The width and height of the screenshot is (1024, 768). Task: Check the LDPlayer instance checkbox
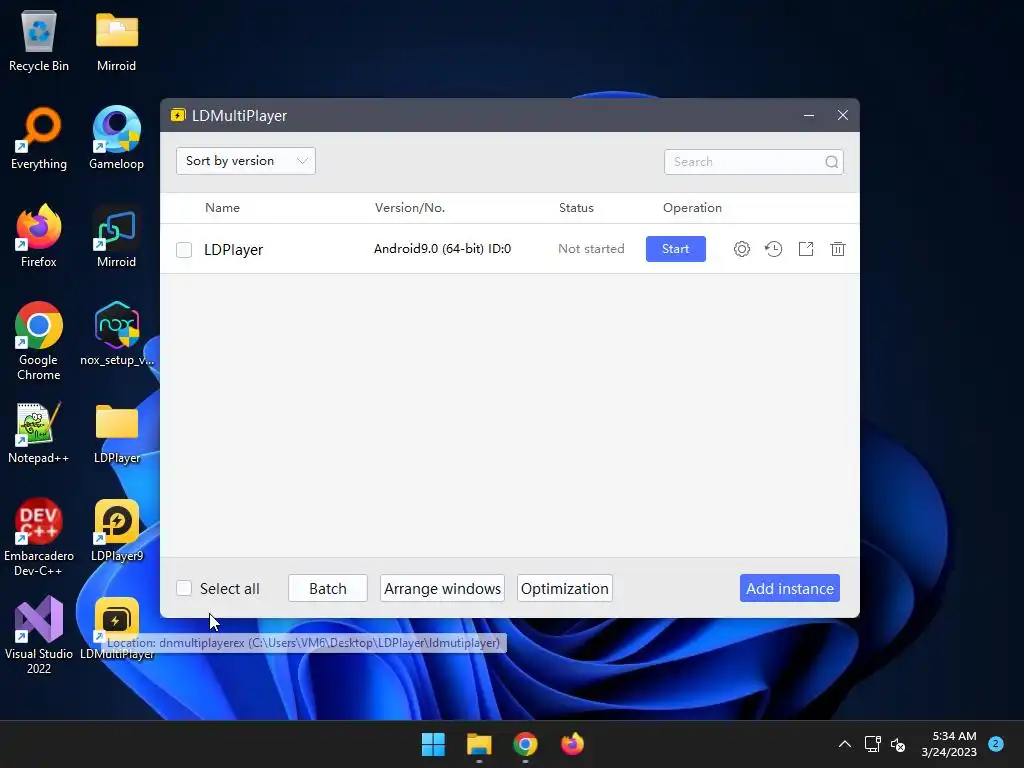(184, 249)
